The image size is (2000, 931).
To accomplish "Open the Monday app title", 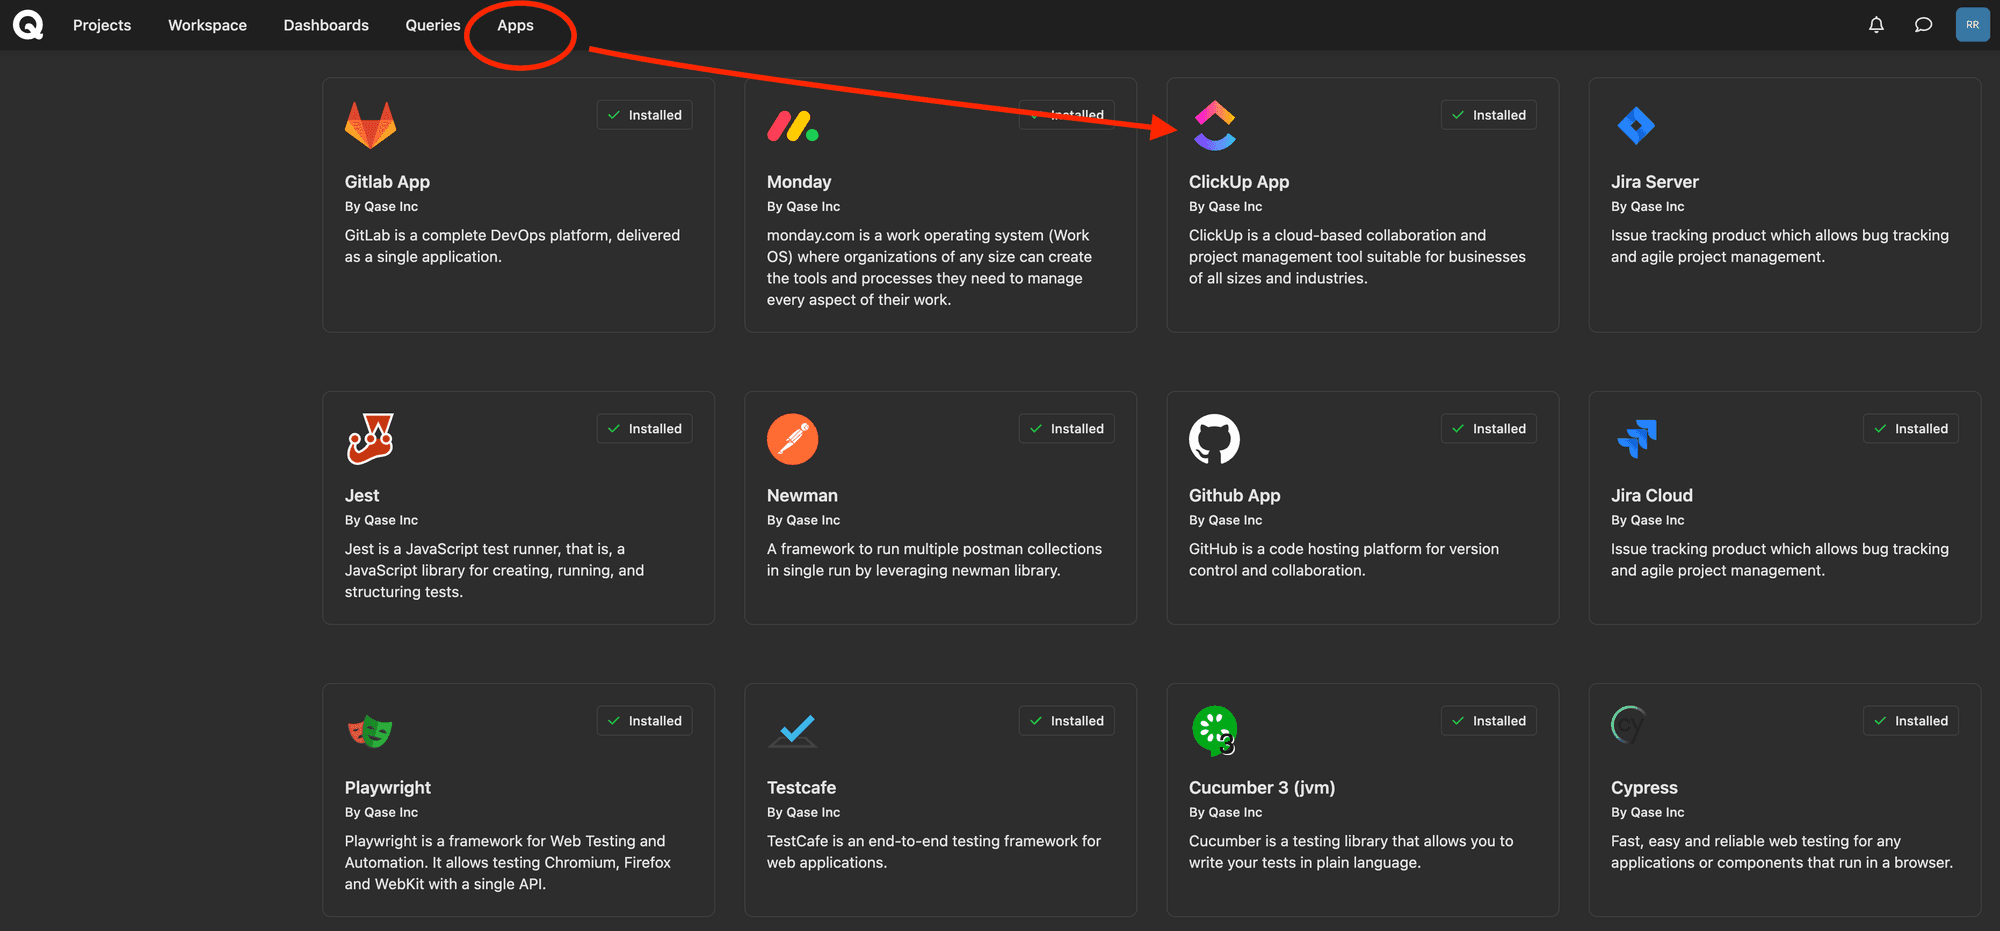I will tap(799, 182).
